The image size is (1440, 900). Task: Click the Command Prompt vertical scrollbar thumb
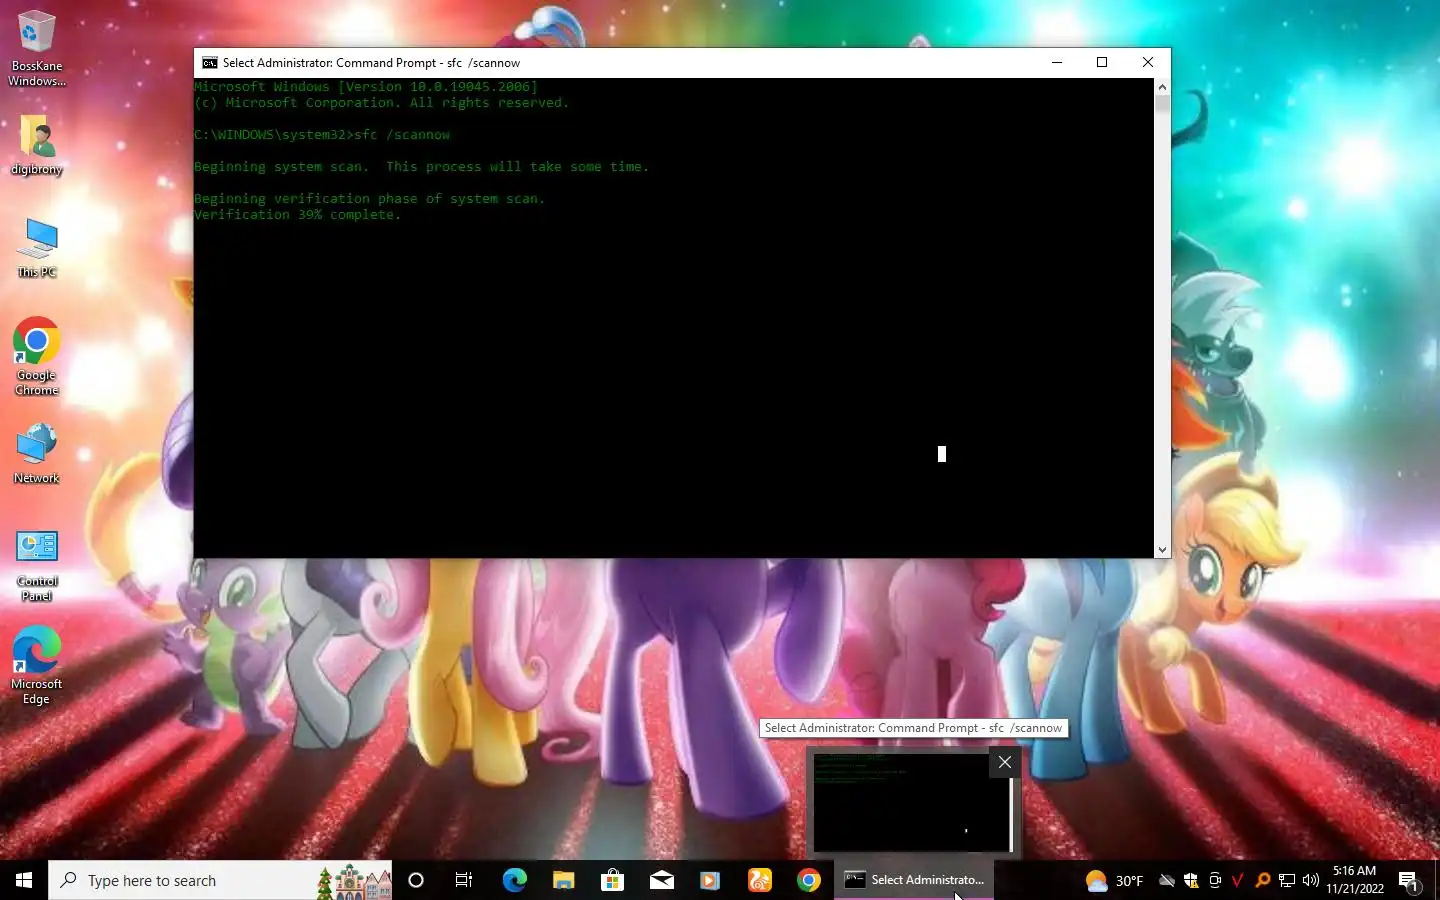pos(1162,103)
